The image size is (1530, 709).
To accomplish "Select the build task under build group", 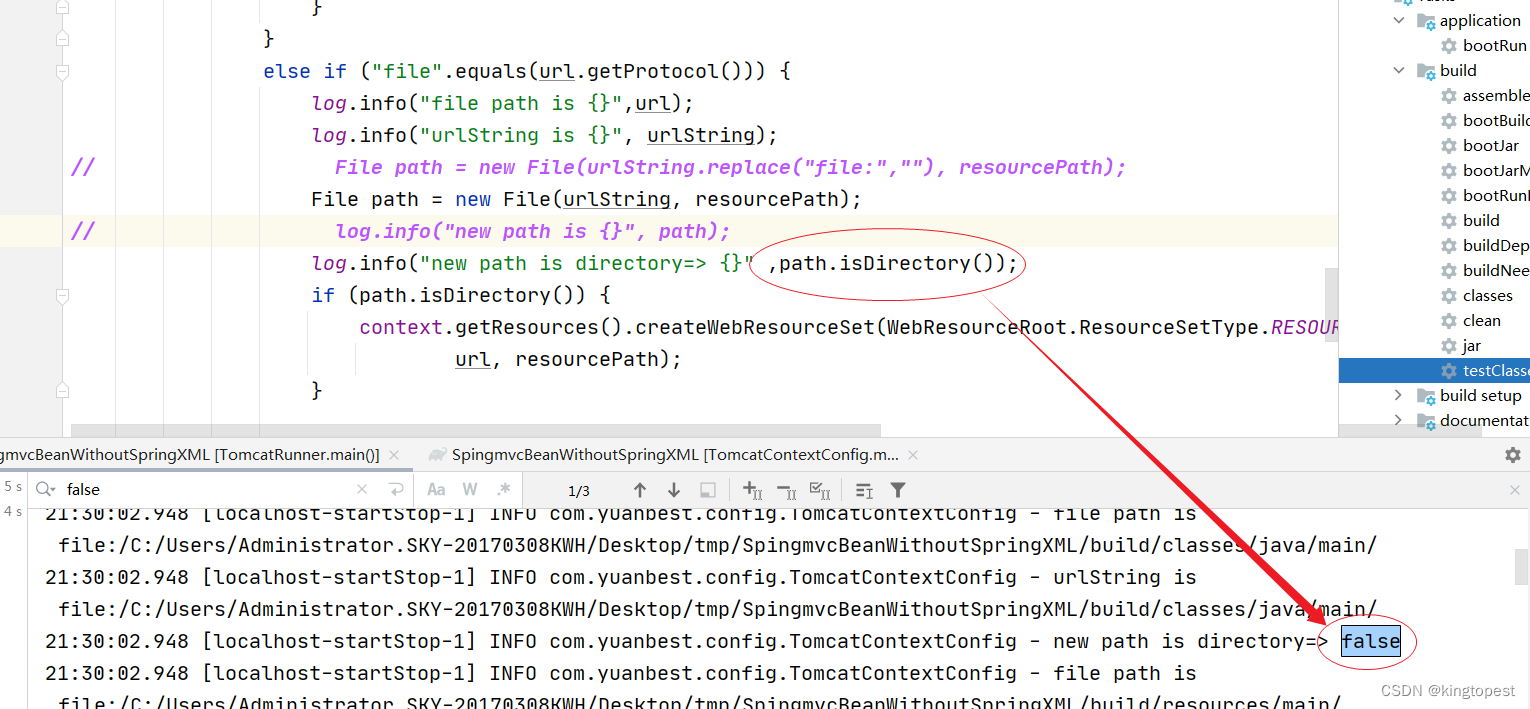I will point(1481,220).
